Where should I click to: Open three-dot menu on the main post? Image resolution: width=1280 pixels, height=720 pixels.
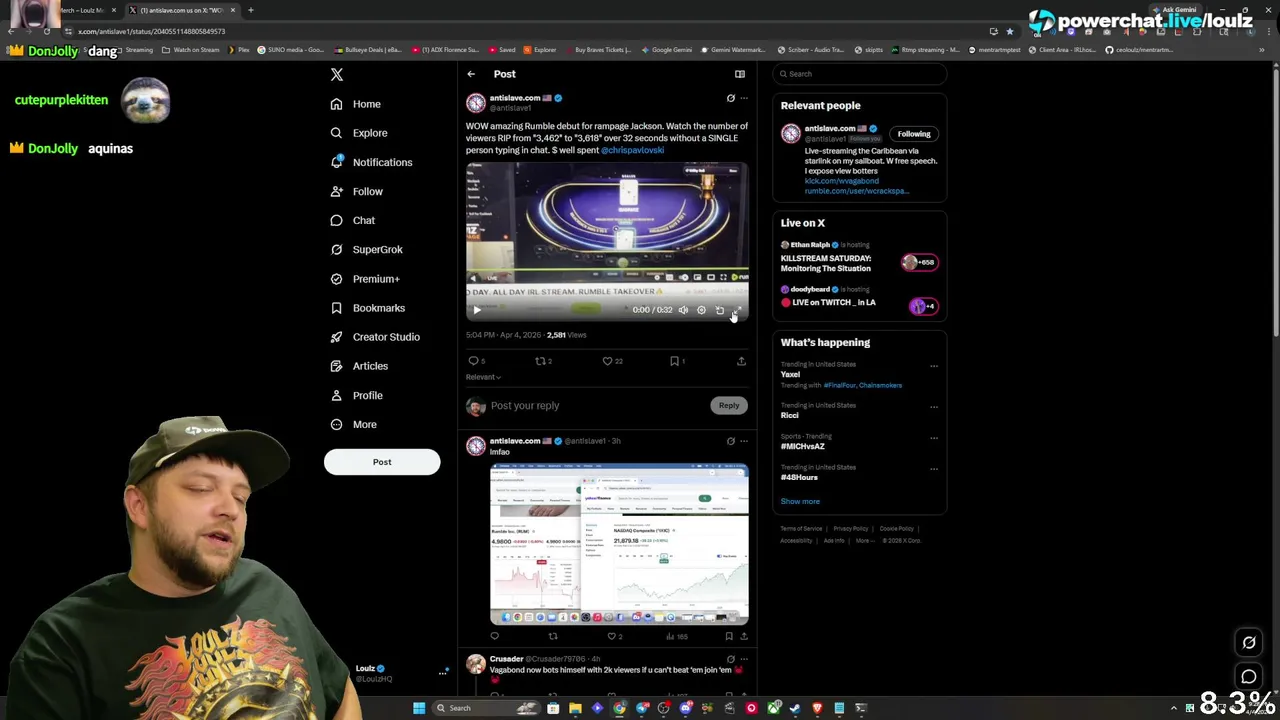[x=743, y=98]
